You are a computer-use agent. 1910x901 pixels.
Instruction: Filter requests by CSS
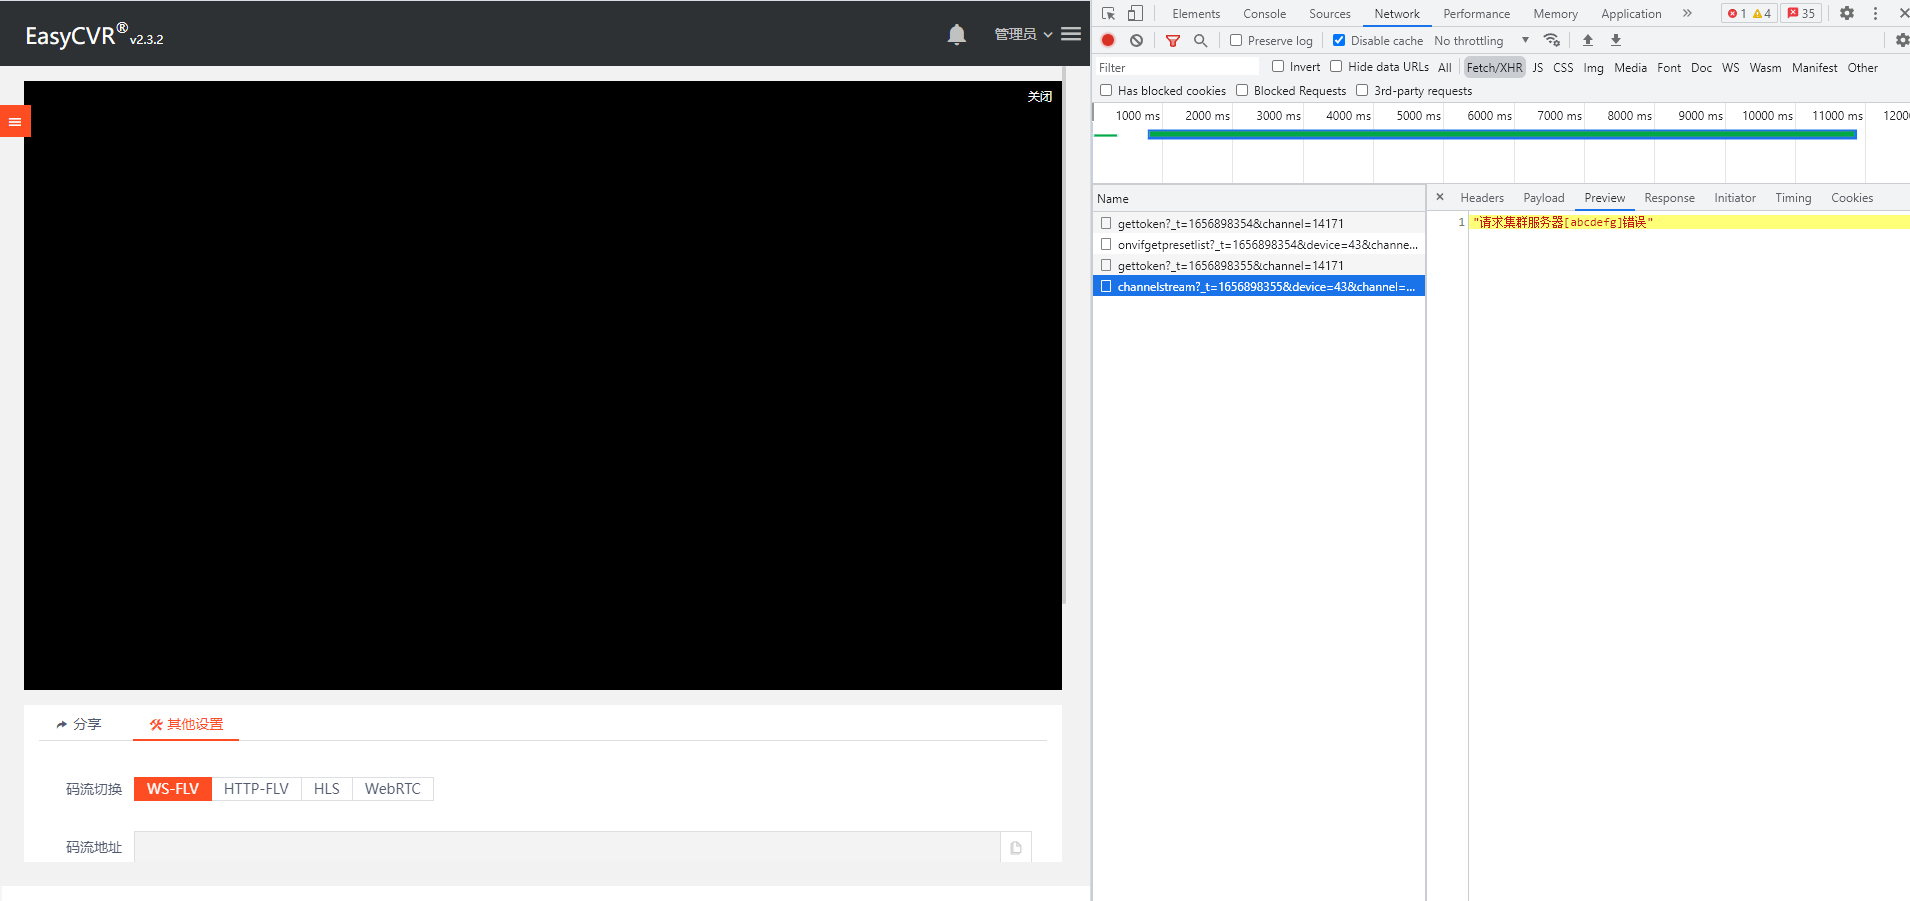1563,68
